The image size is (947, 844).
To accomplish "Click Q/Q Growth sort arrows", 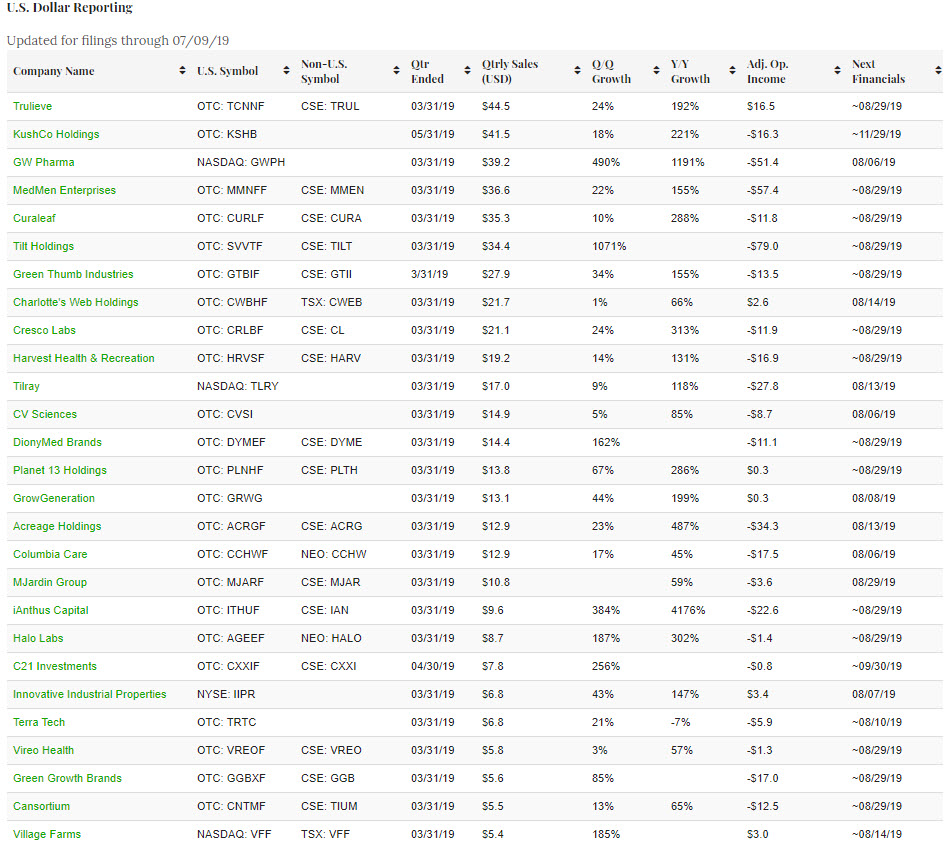I will 656,71.
